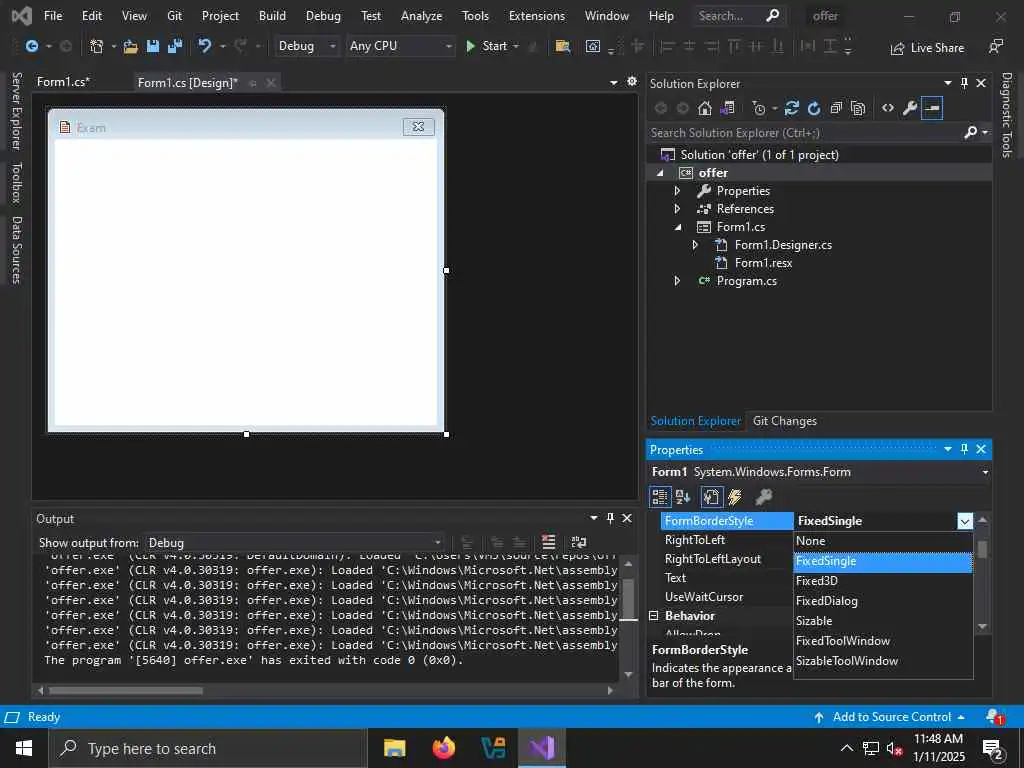Clear the Output window with the Clear All icon
The width and height of the screenshot is (1024, 768).
coord(549,542)
